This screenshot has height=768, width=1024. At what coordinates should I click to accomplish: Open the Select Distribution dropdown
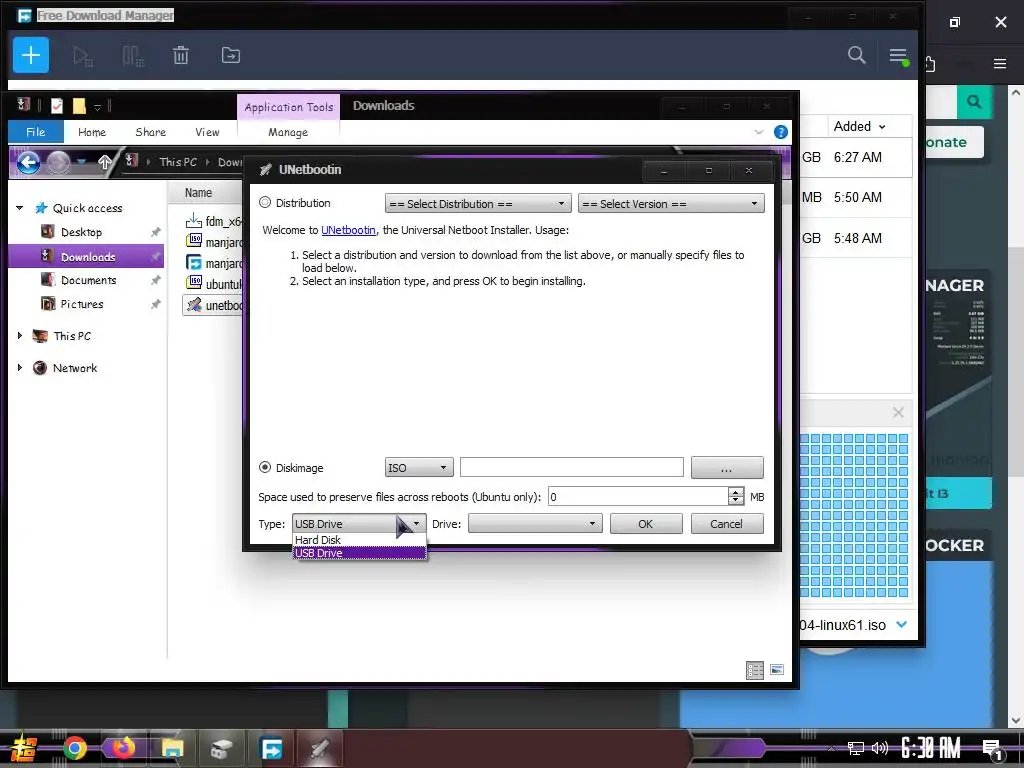[x=478, y=204]
